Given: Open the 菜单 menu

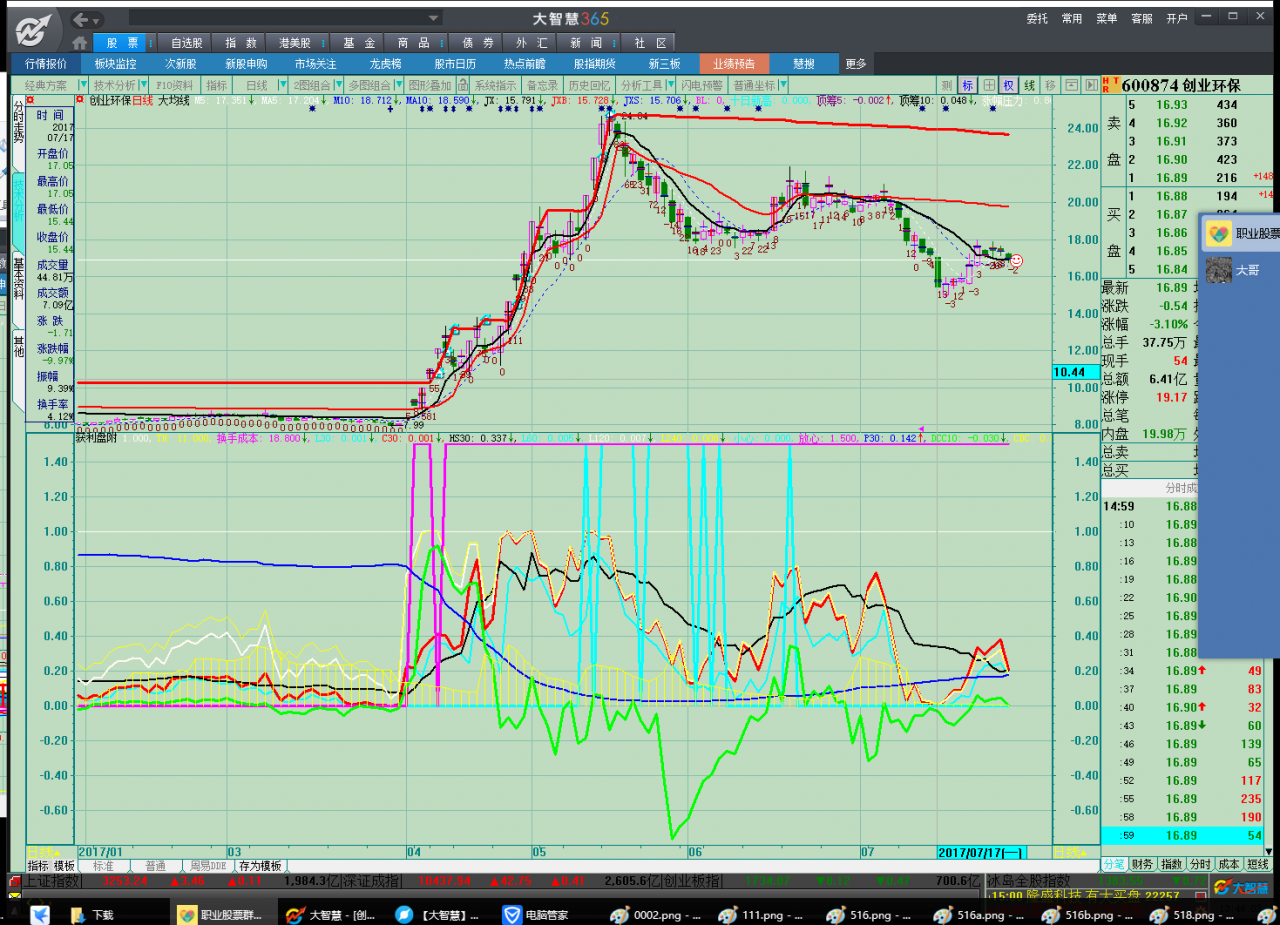Looking at the screenshot, I should 1107,18.
